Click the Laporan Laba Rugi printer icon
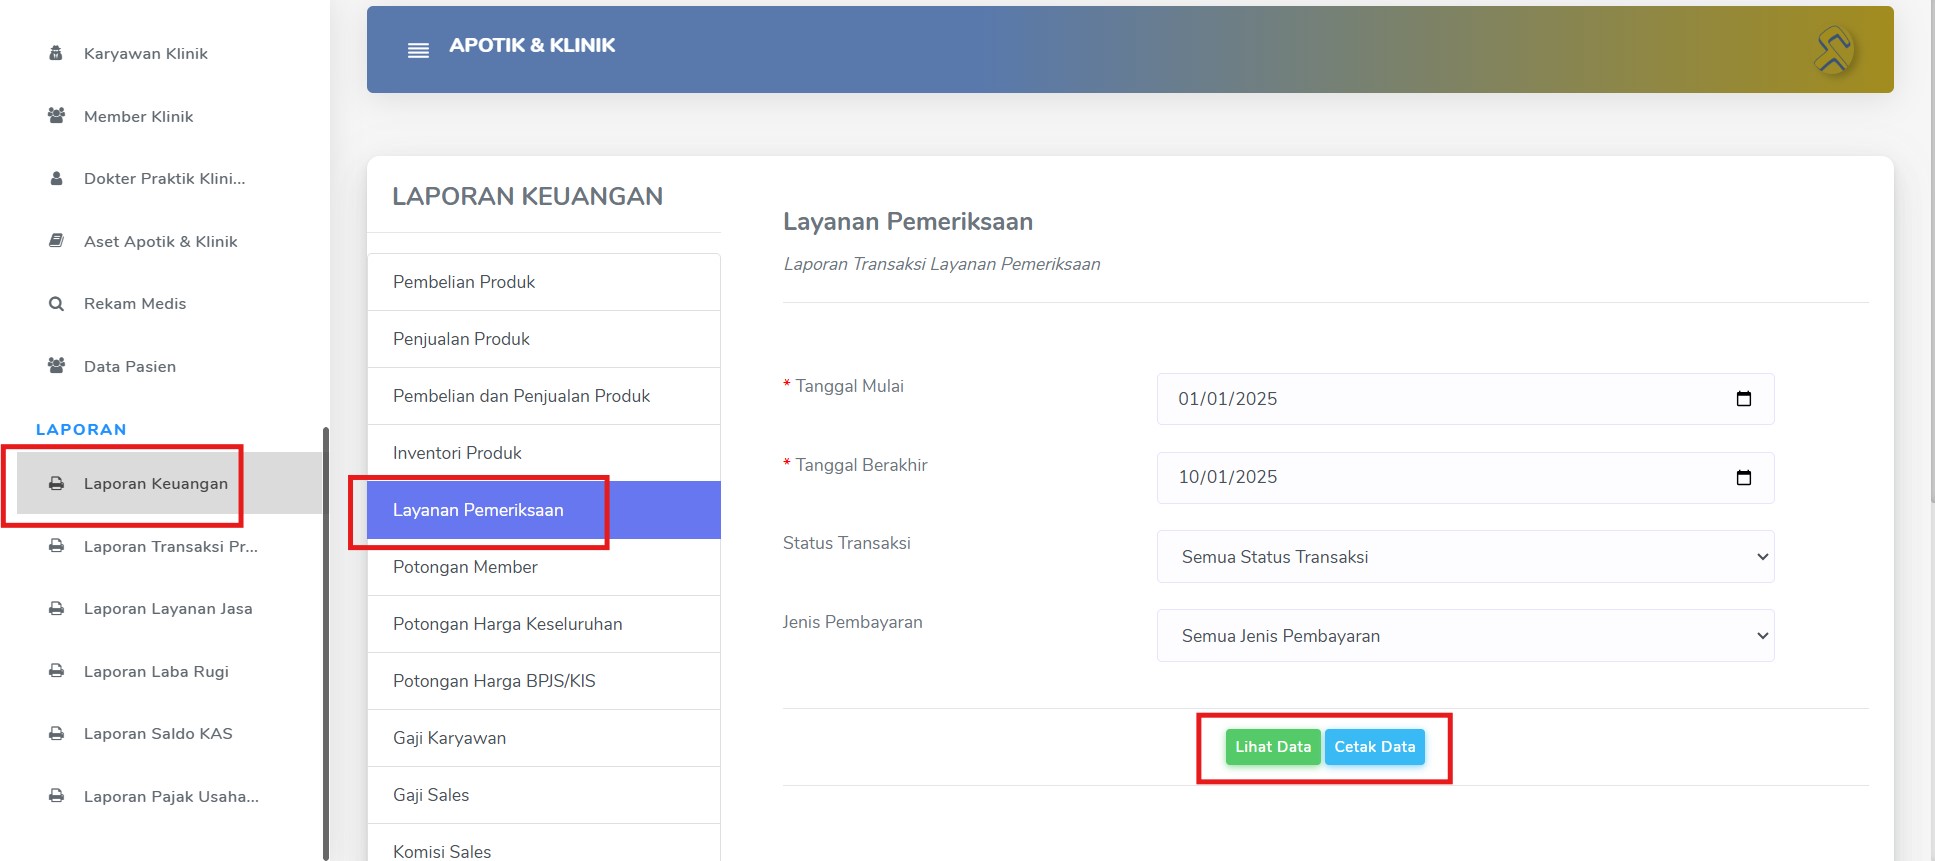The image size is (1935, 861). point(56,671)
